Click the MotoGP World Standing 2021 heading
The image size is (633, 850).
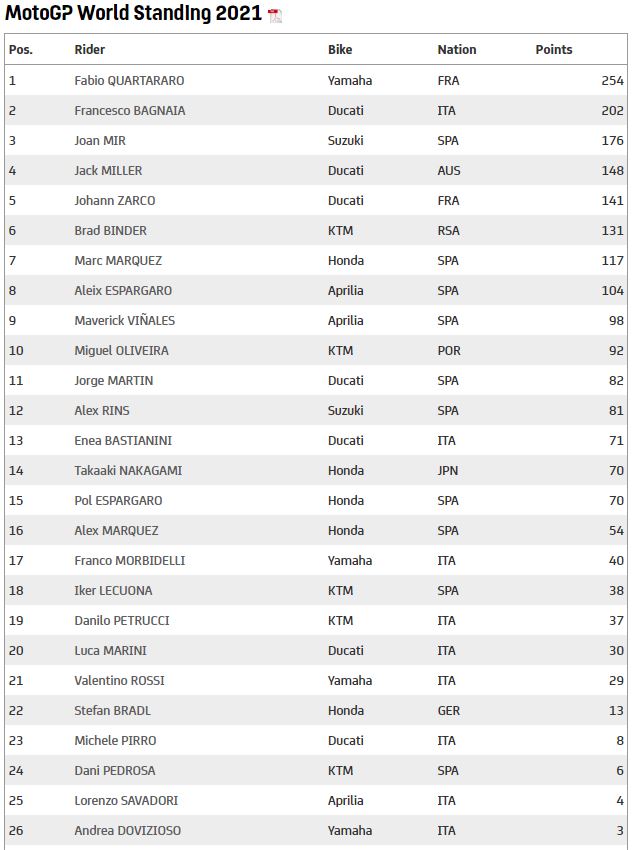pos(133,14)
